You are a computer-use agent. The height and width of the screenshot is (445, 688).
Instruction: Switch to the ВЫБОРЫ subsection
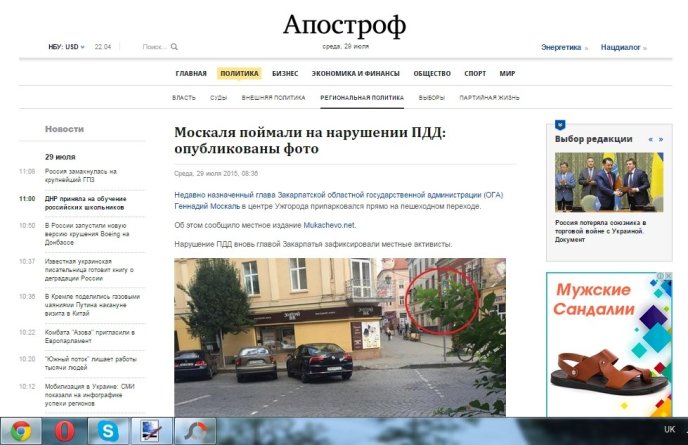432,97
